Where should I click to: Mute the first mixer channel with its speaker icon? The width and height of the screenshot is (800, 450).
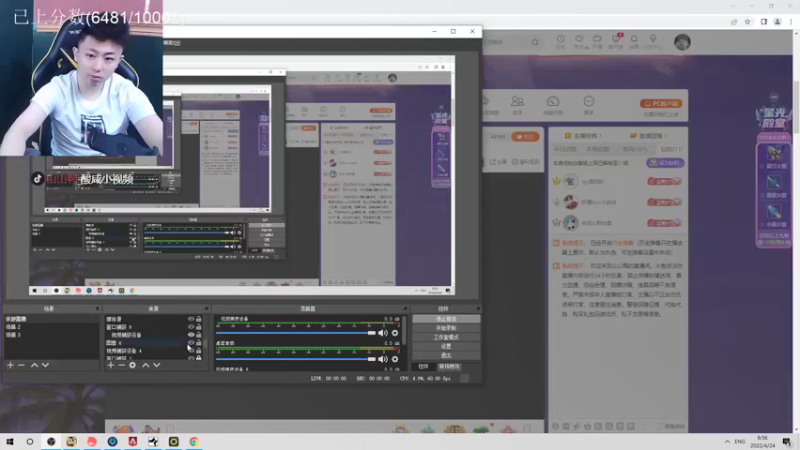click(383, 333)
